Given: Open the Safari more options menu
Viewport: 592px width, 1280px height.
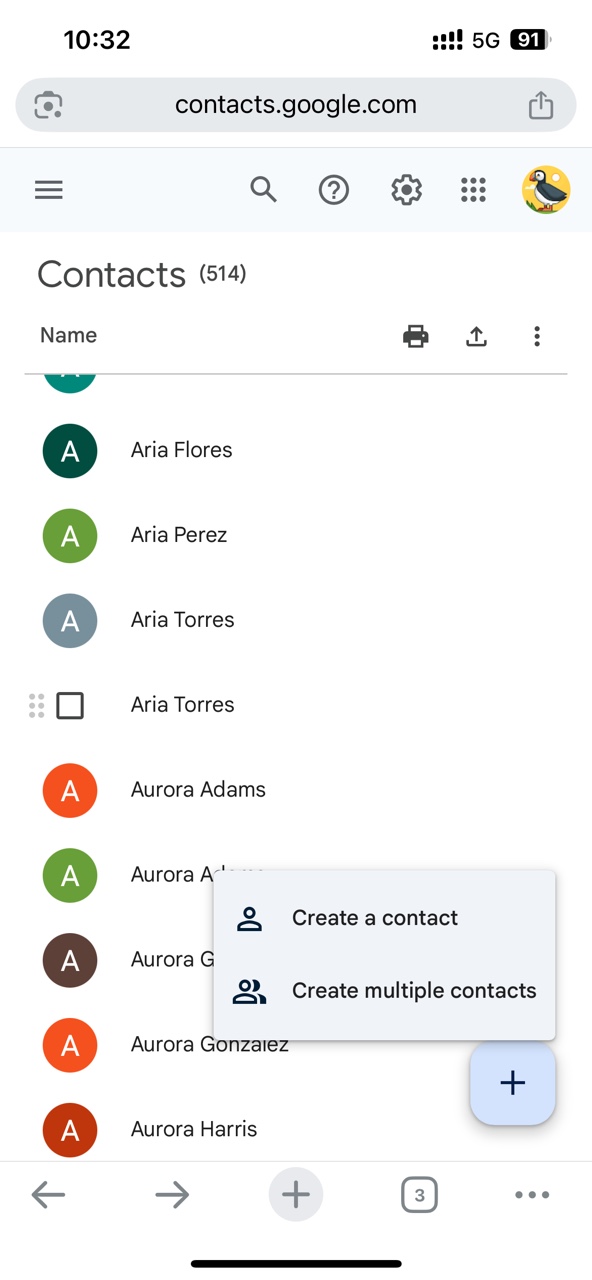Looking at the screenshot, I should 531,1194.
